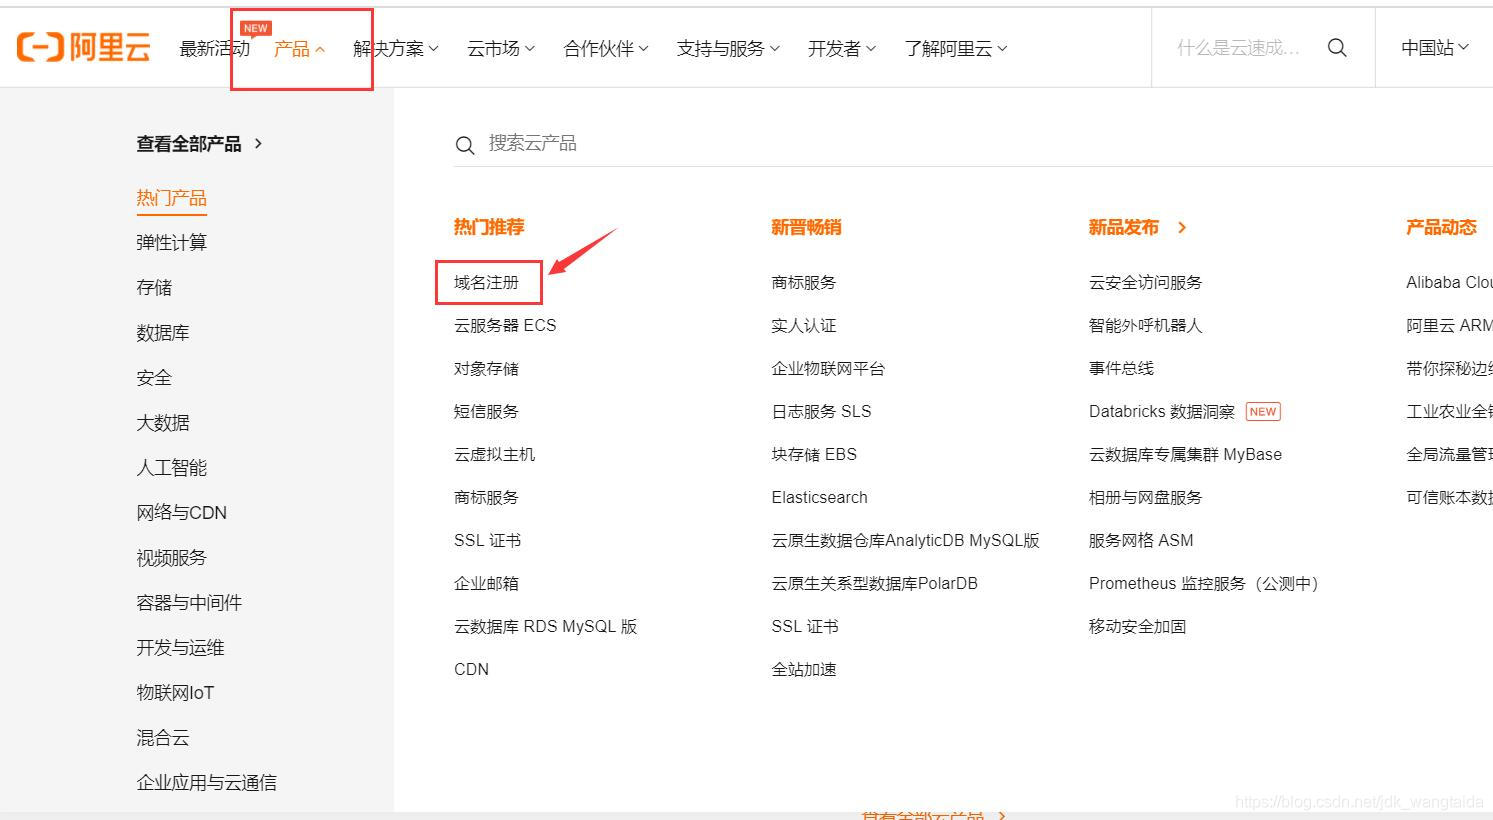Open 对象存储 link
Image resolution: width=1493 pixels, height=820 pixels.
486,368
